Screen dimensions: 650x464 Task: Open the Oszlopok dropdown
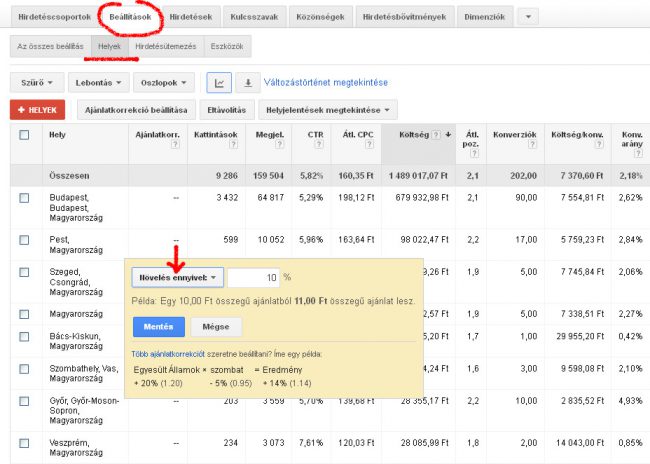pyautogui.click(x=164, y=83)
